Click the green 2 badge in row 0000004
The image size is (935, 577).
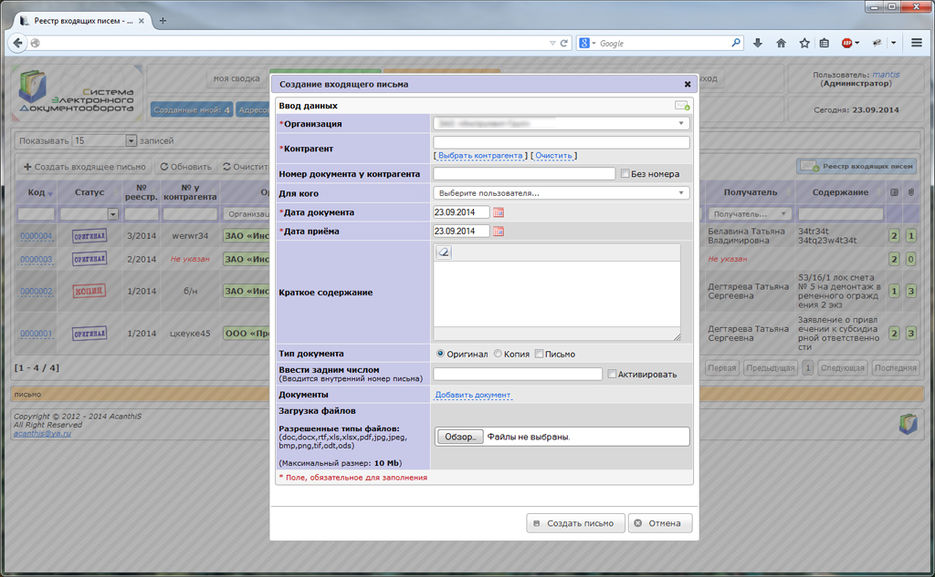[894, 236]
